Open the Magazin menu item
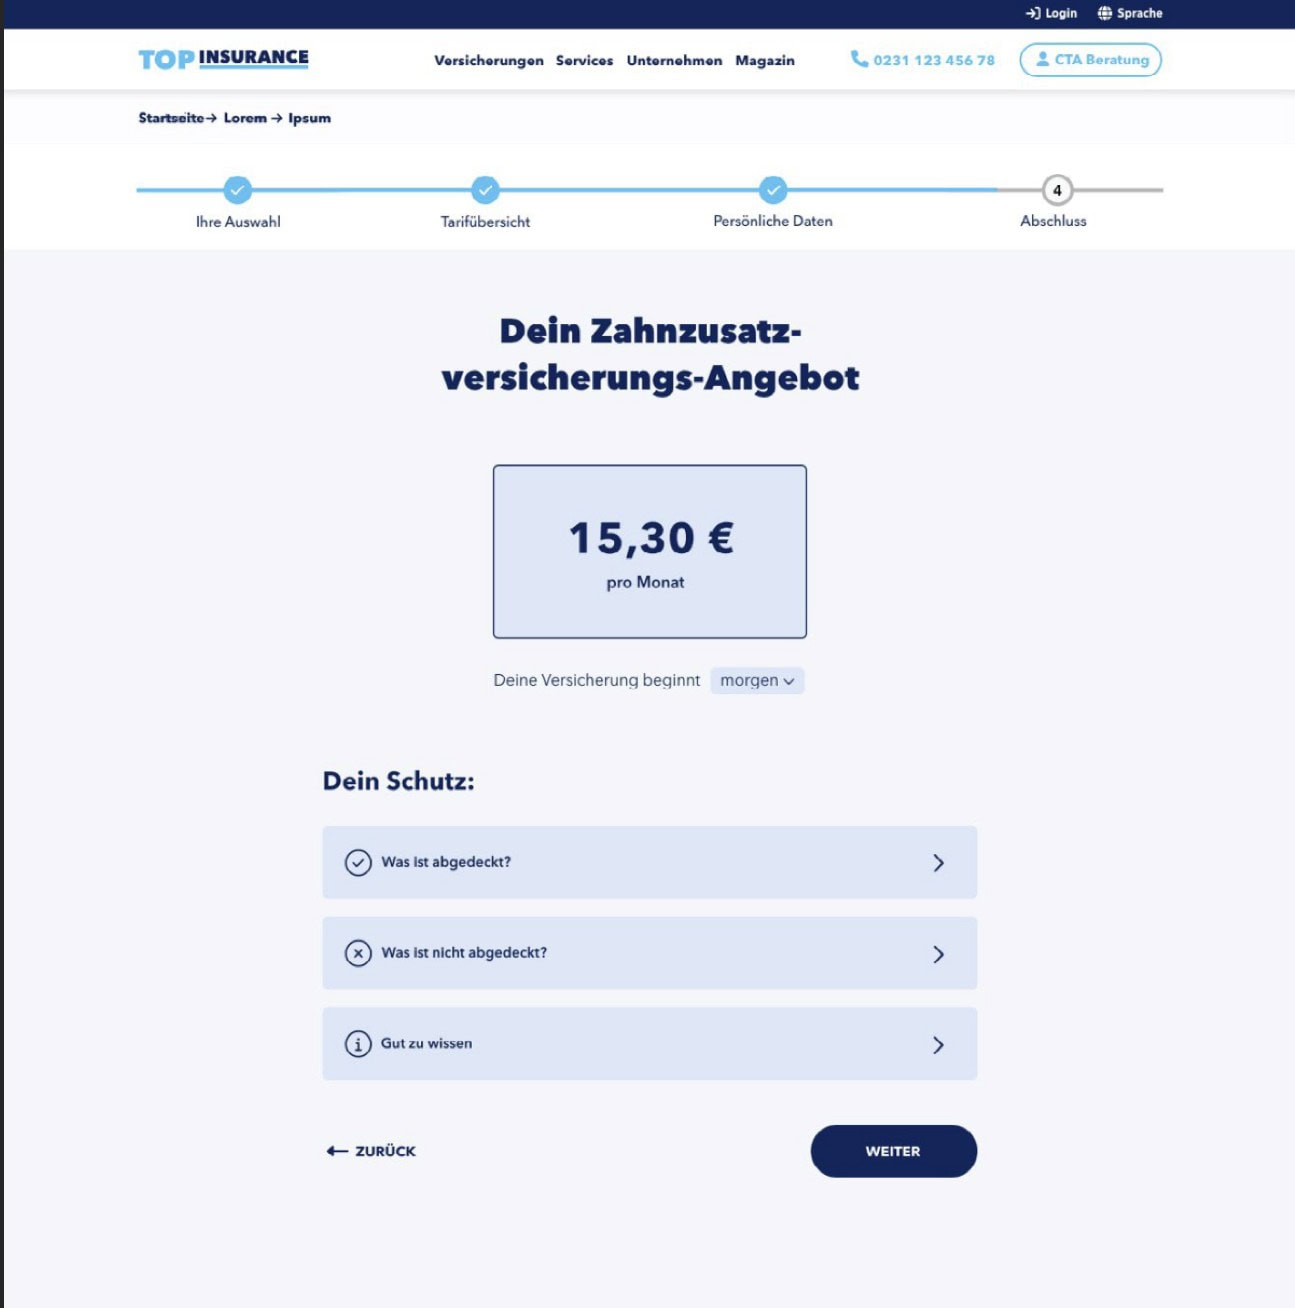This screenshot has width=1295, height=1308. [x=764, y=60]
